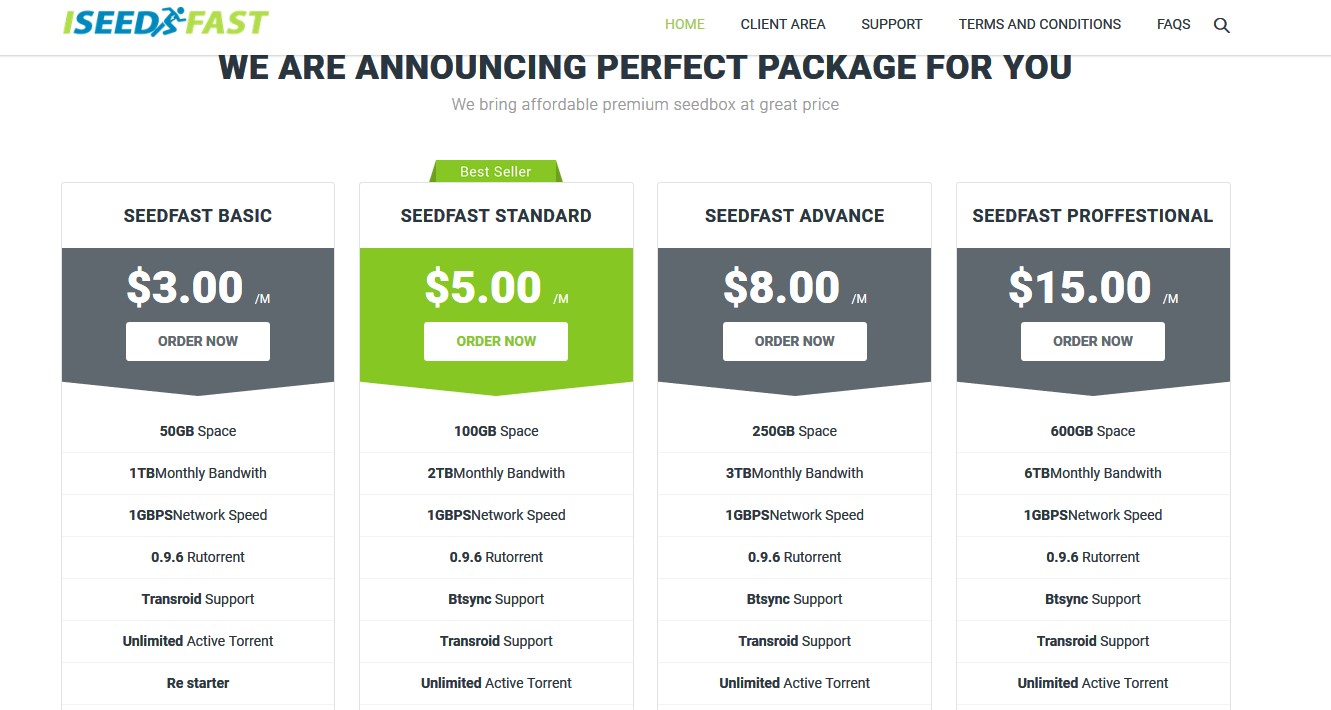The width and height of the screenshot is (1331, 710).
Task: Order the Seedfast Standard plan
Action: [496, 341]
